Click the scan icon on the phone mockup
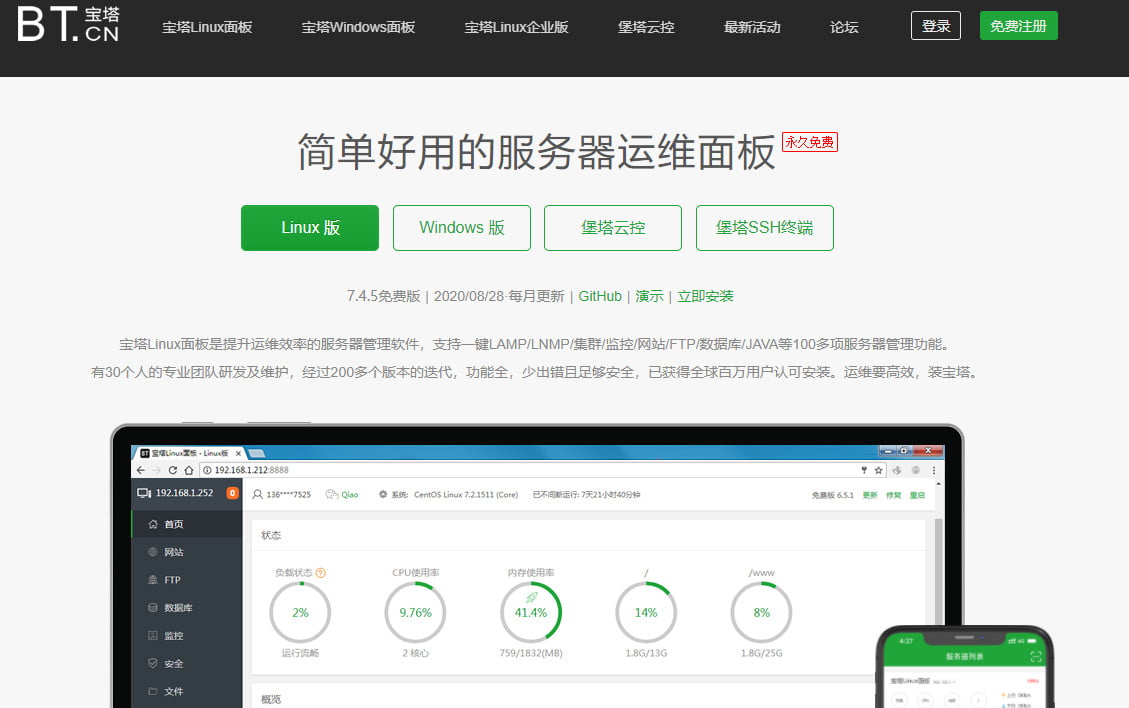Image resolution: width=1129 pixels, height=708 pixels. click(1036, 657)
